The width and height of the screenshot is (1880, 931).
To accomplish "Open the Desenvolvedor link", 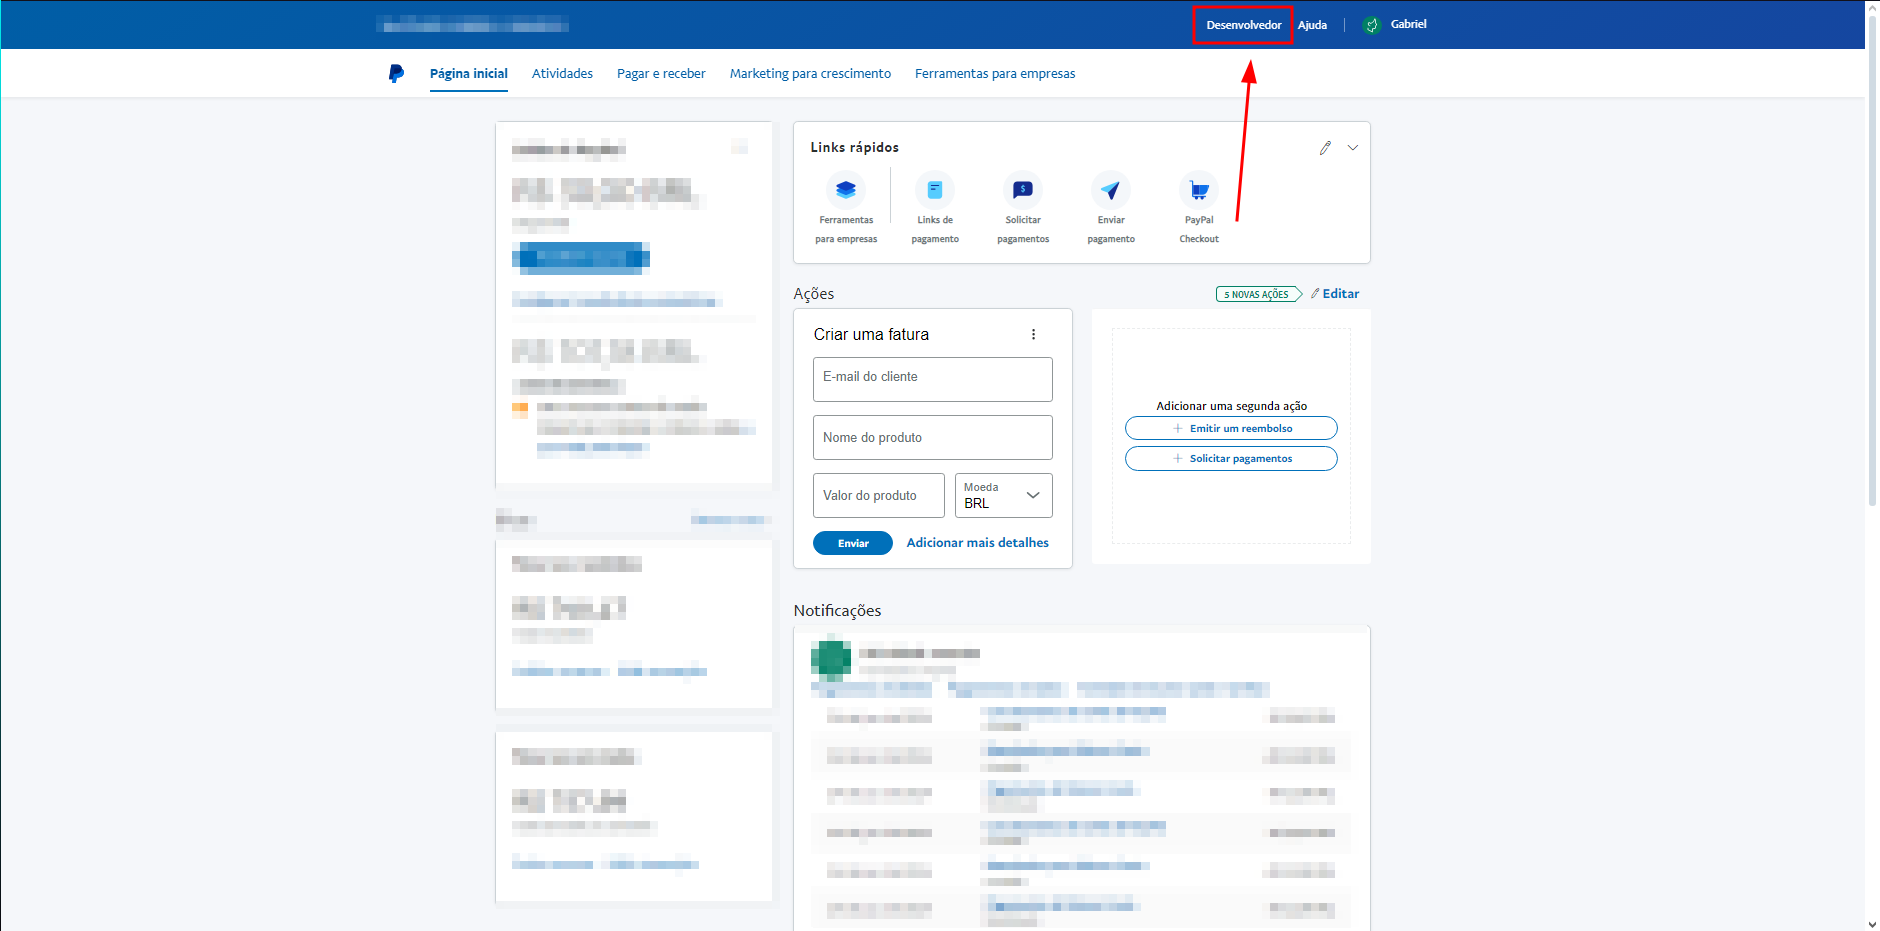I will (x=1243, y=25).
